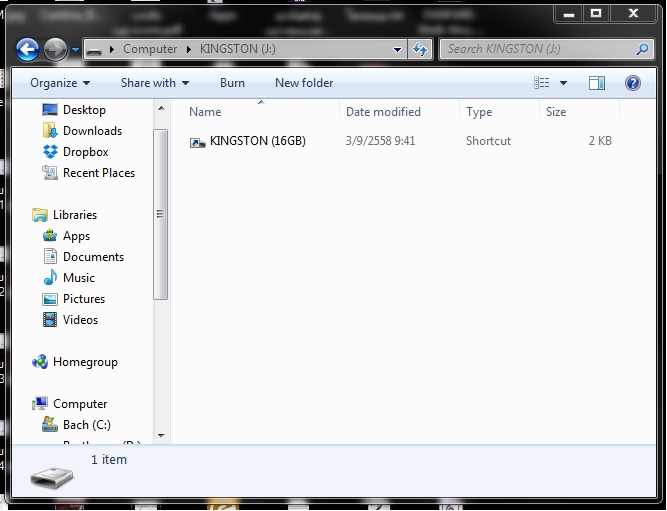The width and height of the screenshot is (667, 511).
Task: Select the KINGSTON (16GB) shortcut file
Action: (x=257, y=141)
